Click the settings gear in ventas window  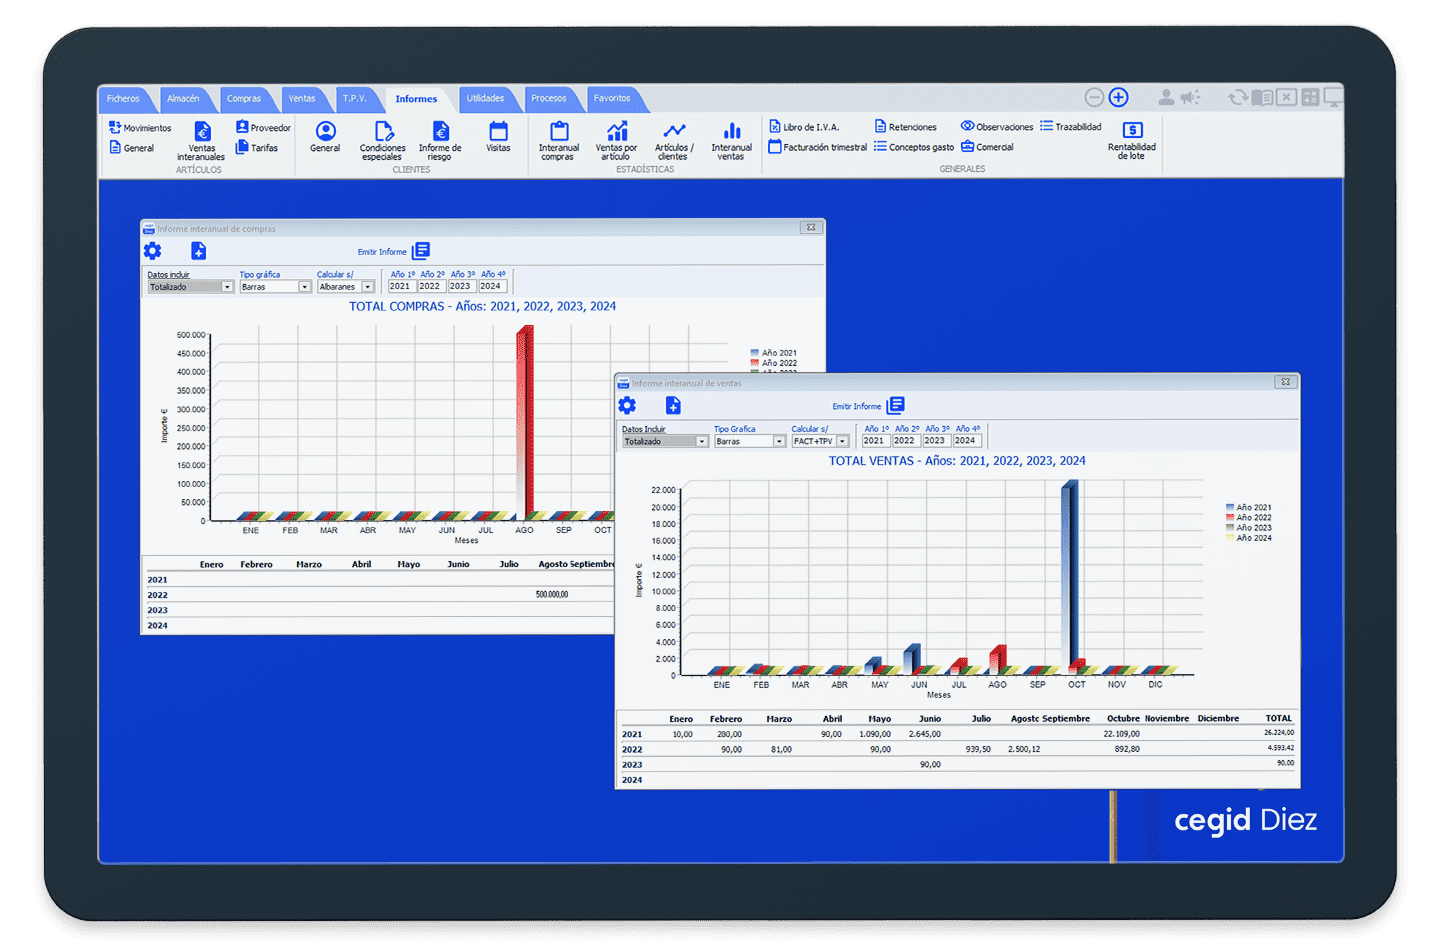[627, 405]
